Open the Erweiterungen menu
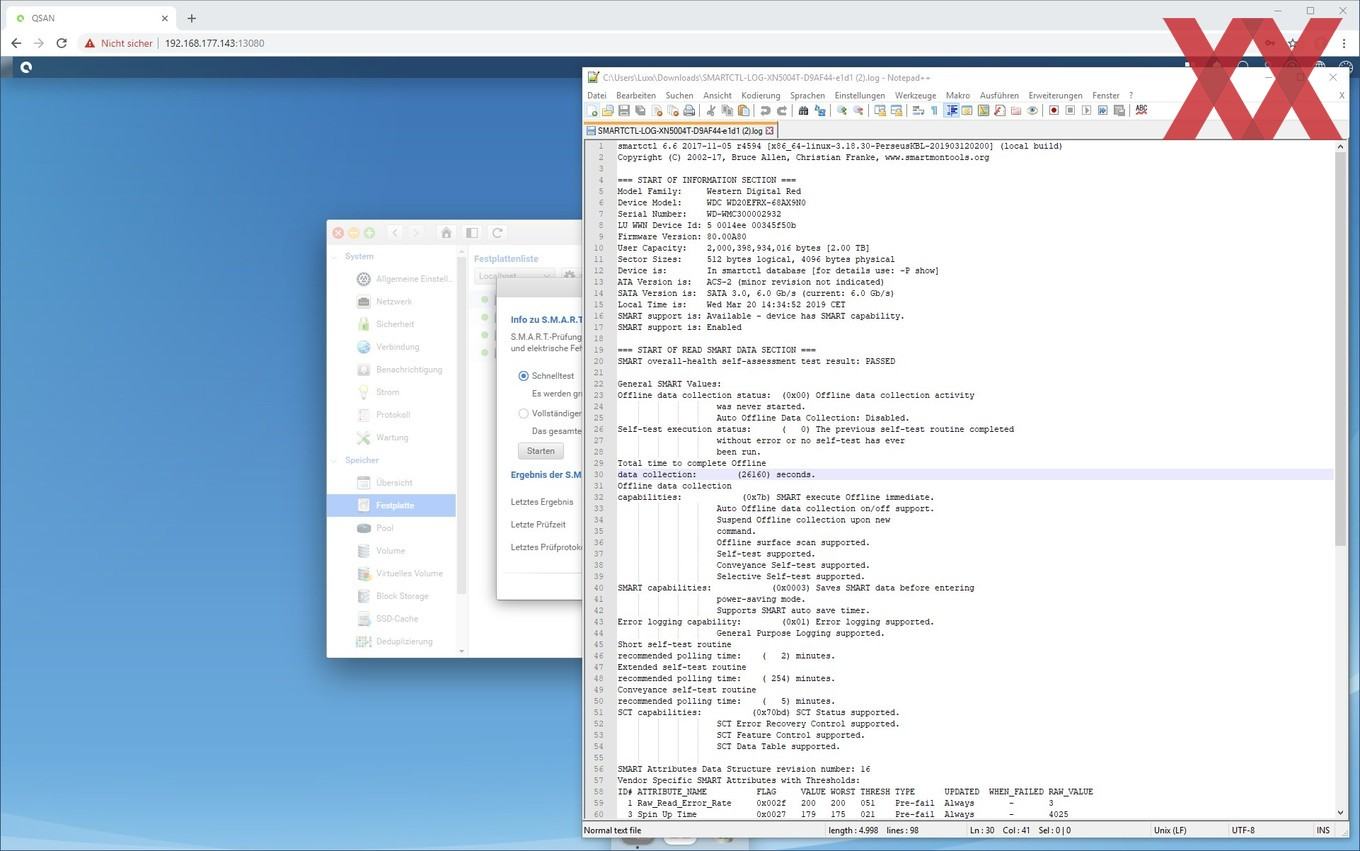1360x851 pixels. click(1055, 95)
